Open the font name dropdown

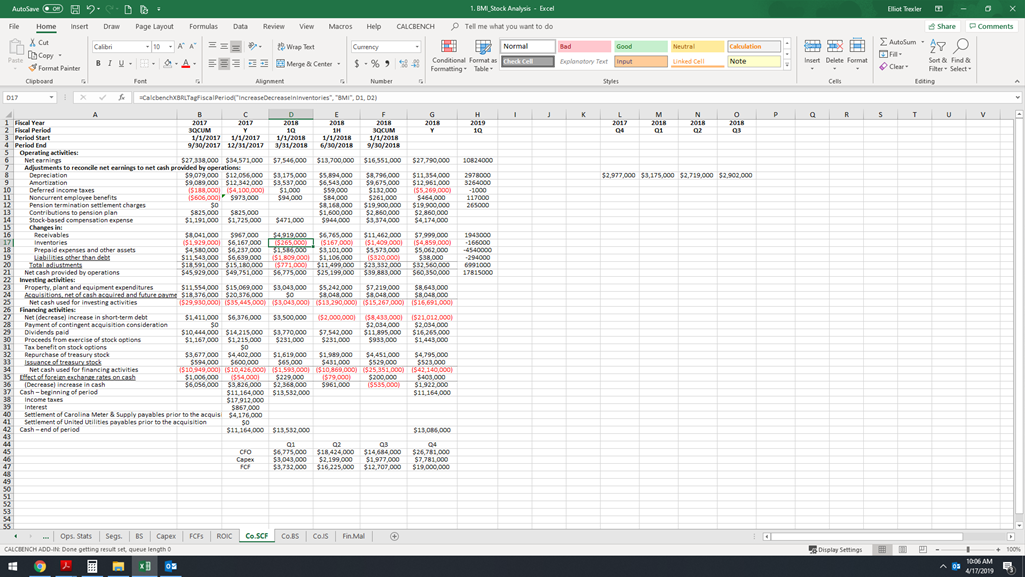point(147,47)
